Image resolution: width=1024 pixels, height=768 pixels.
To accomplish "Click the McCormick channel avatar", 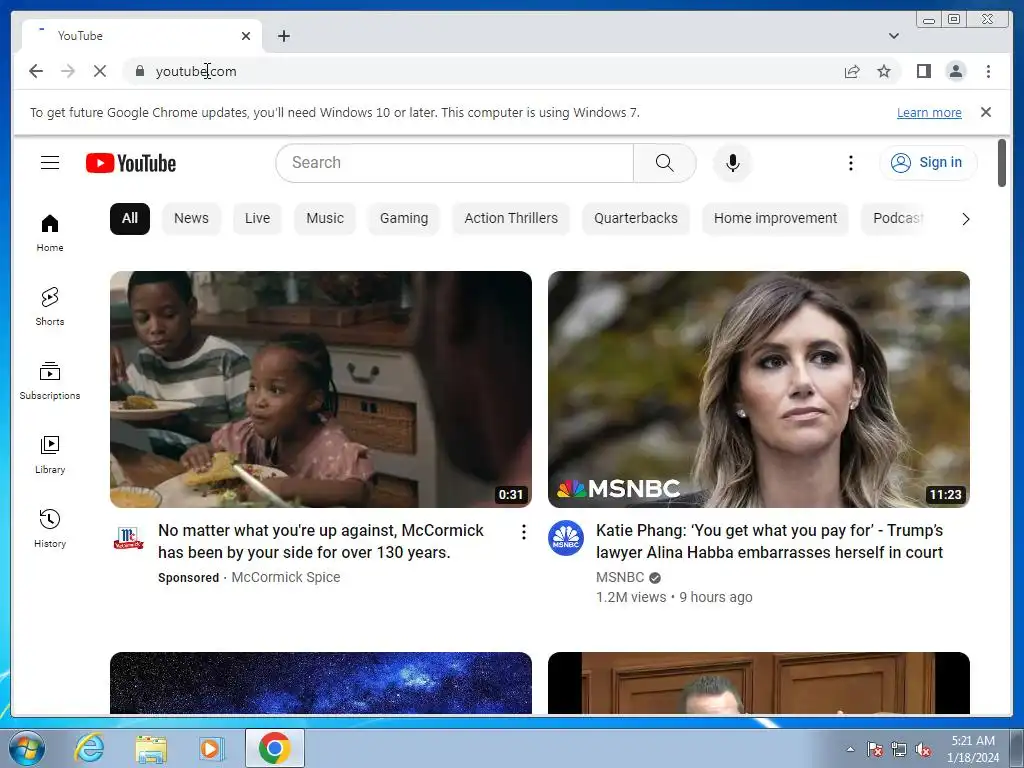I will tap(128, 538).
